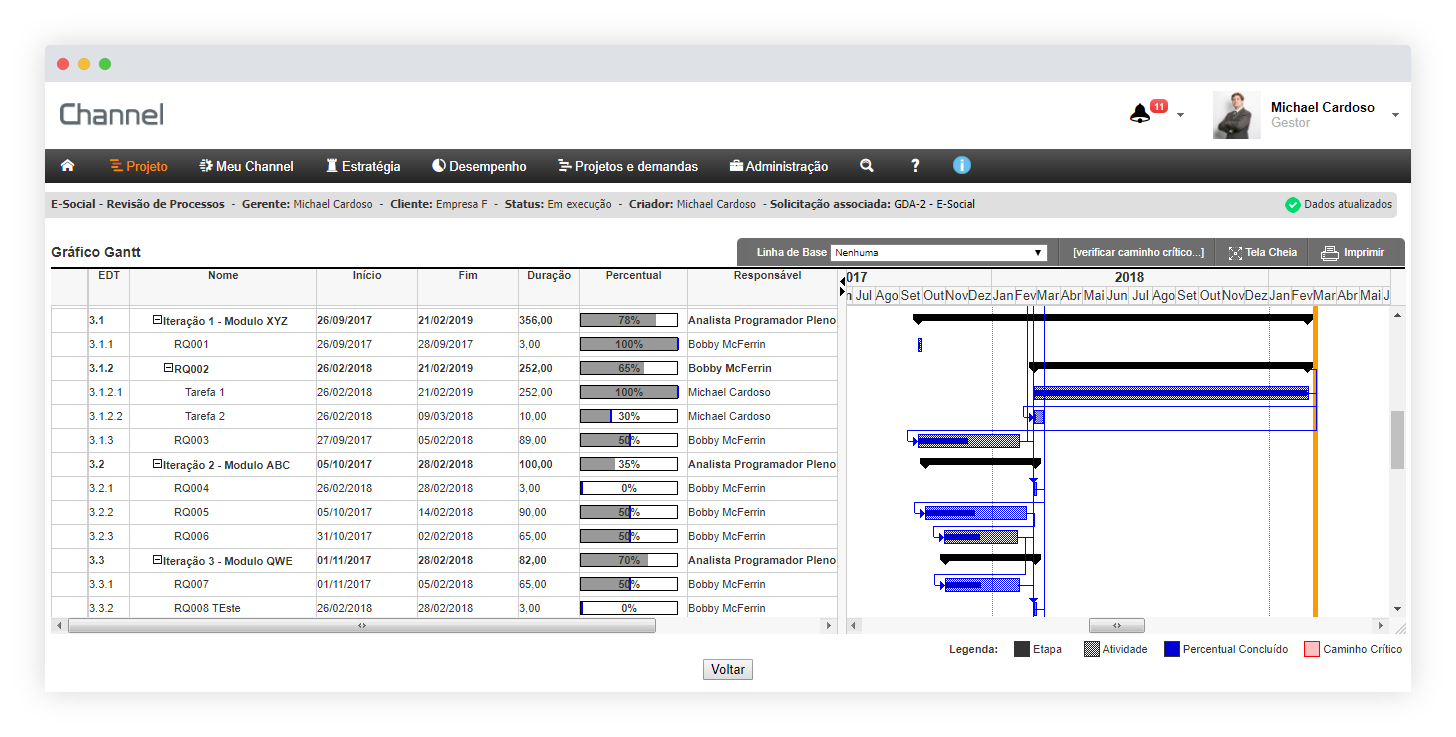Click the Tarefa 2 30% progress bar
Viewport: 1456px width, 737px height.
(x=628, y=417)
